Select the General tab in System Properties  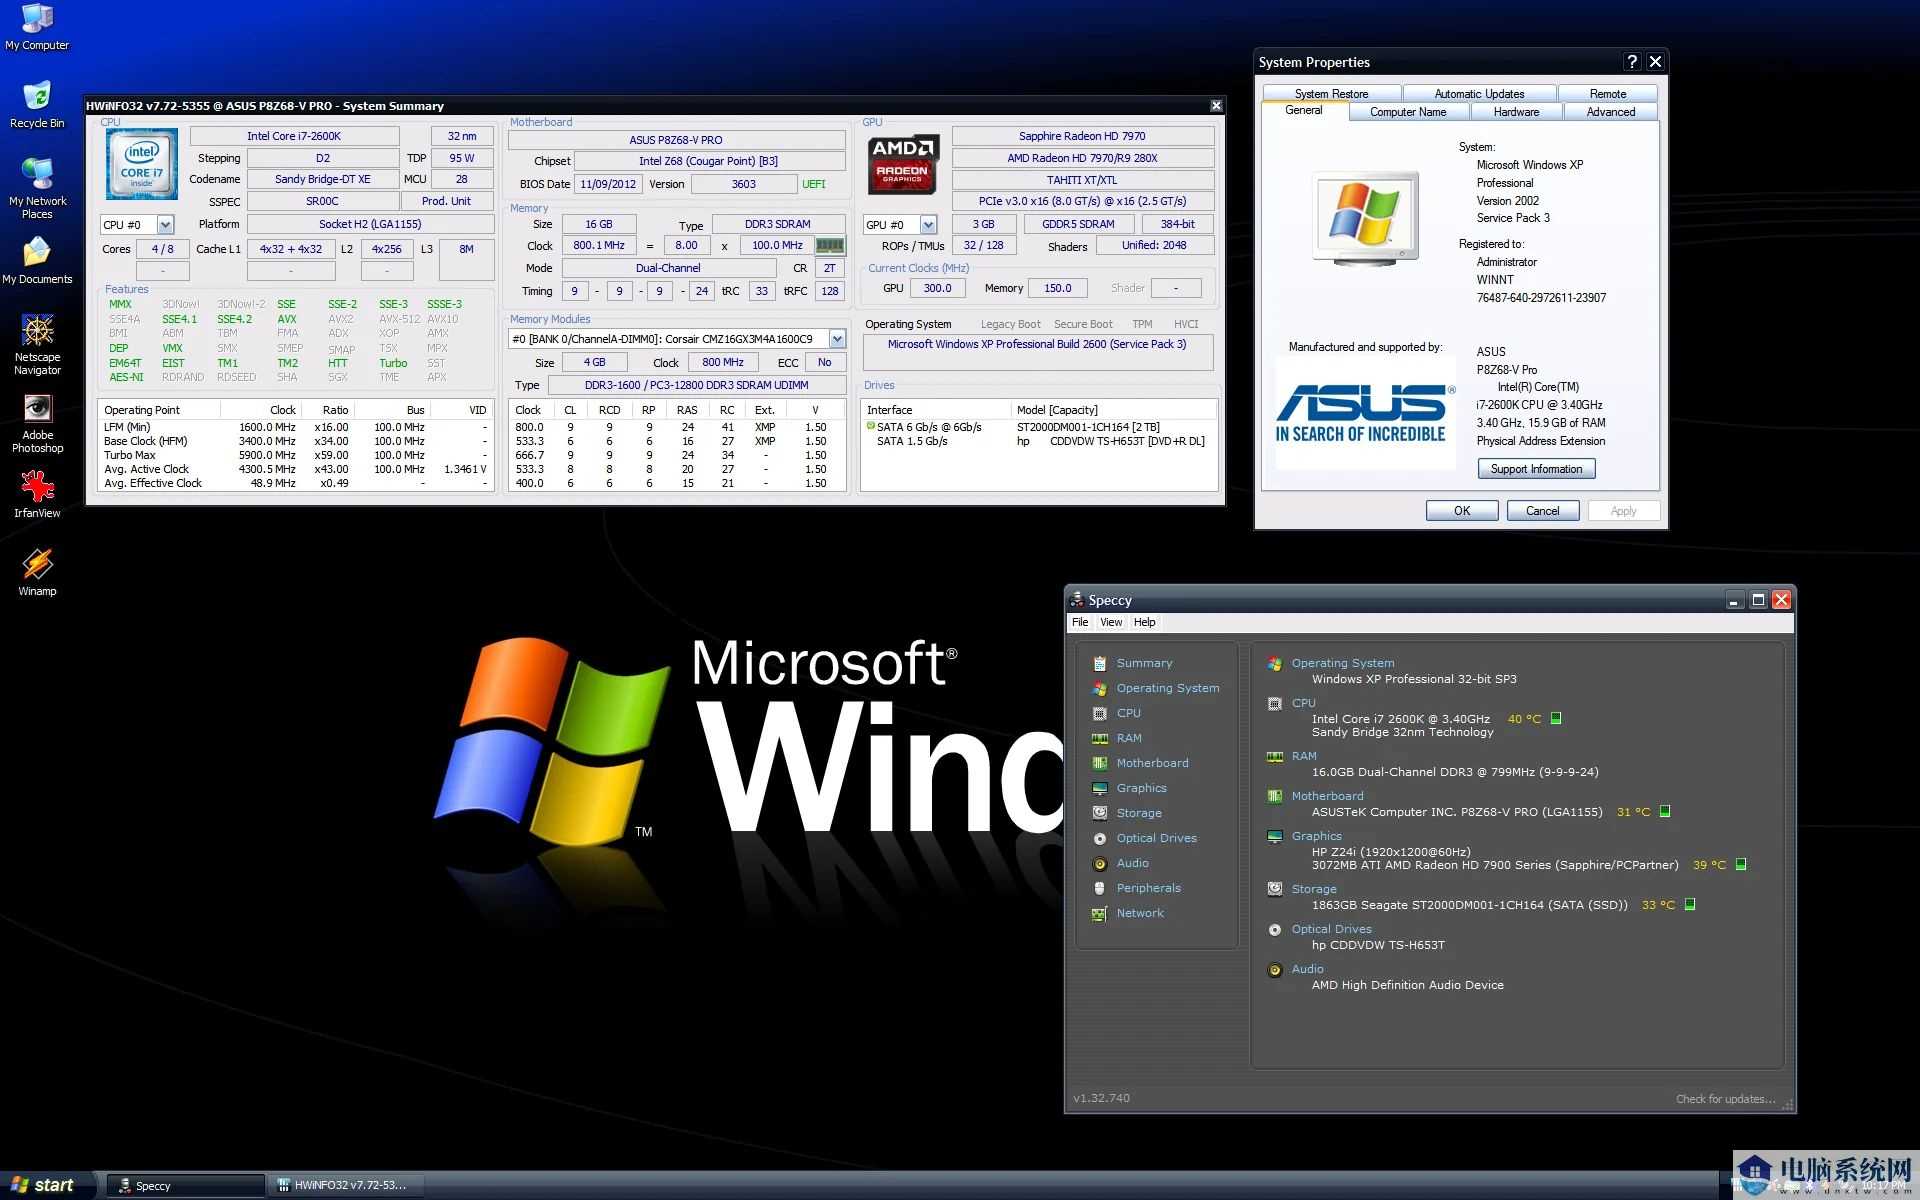click(x=1303, y=111)
